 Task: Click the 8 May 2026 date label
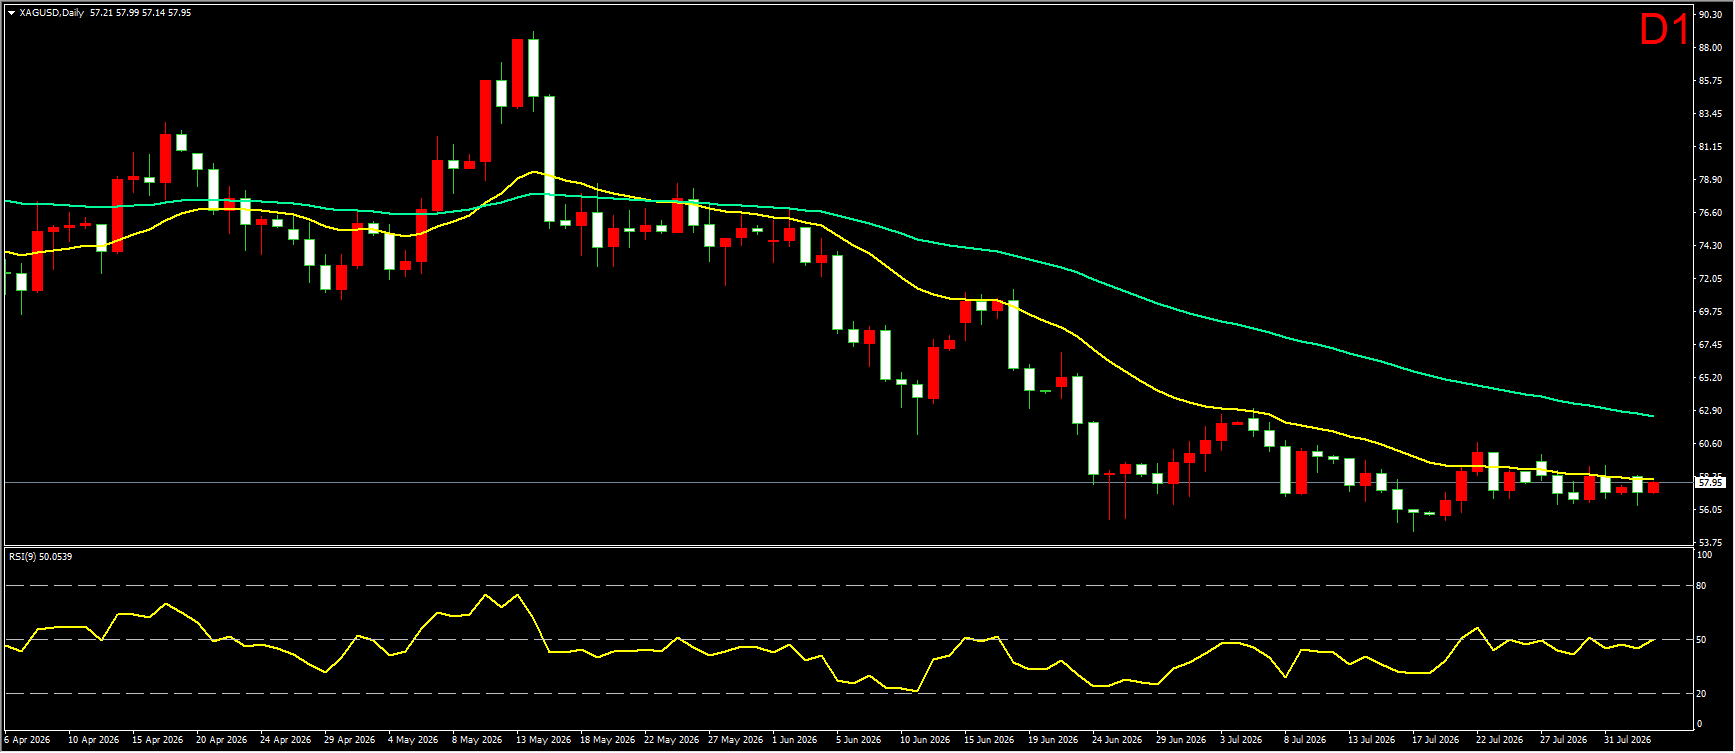click(477, 741)
